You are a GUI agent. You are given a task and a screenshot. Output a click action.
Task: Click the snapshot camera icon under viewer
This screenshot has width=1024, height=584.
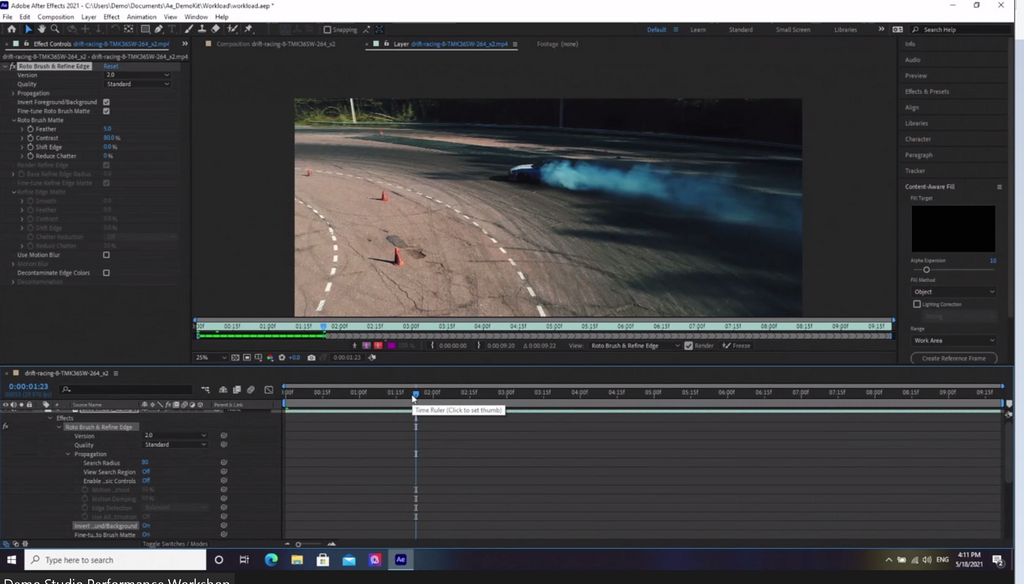[312, 357]
